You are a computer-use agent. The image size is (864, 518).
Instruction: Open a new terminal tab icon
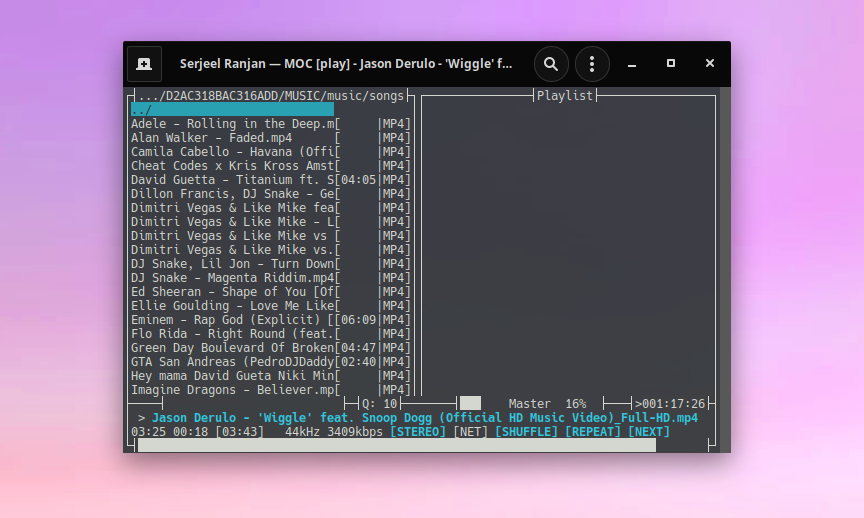[144, 64]
